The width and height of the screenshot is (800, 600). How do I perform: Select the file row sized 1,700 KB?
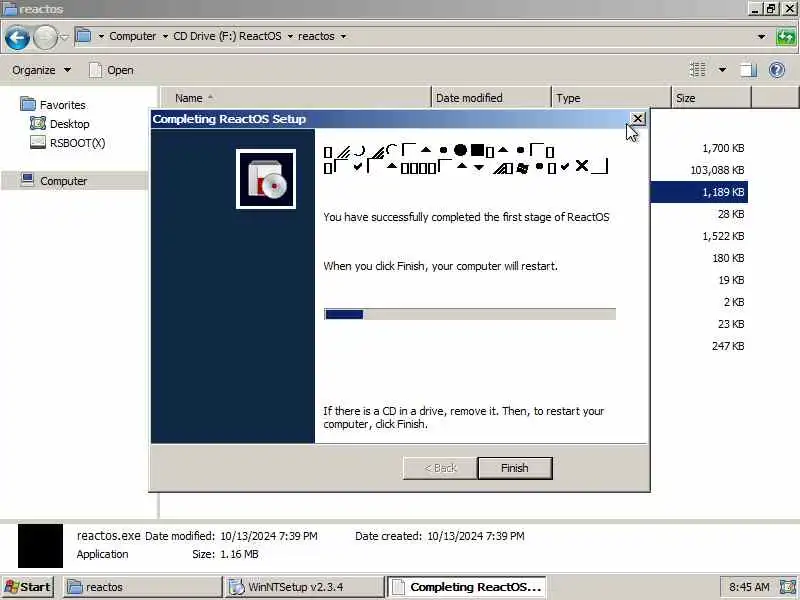[723, 148]
